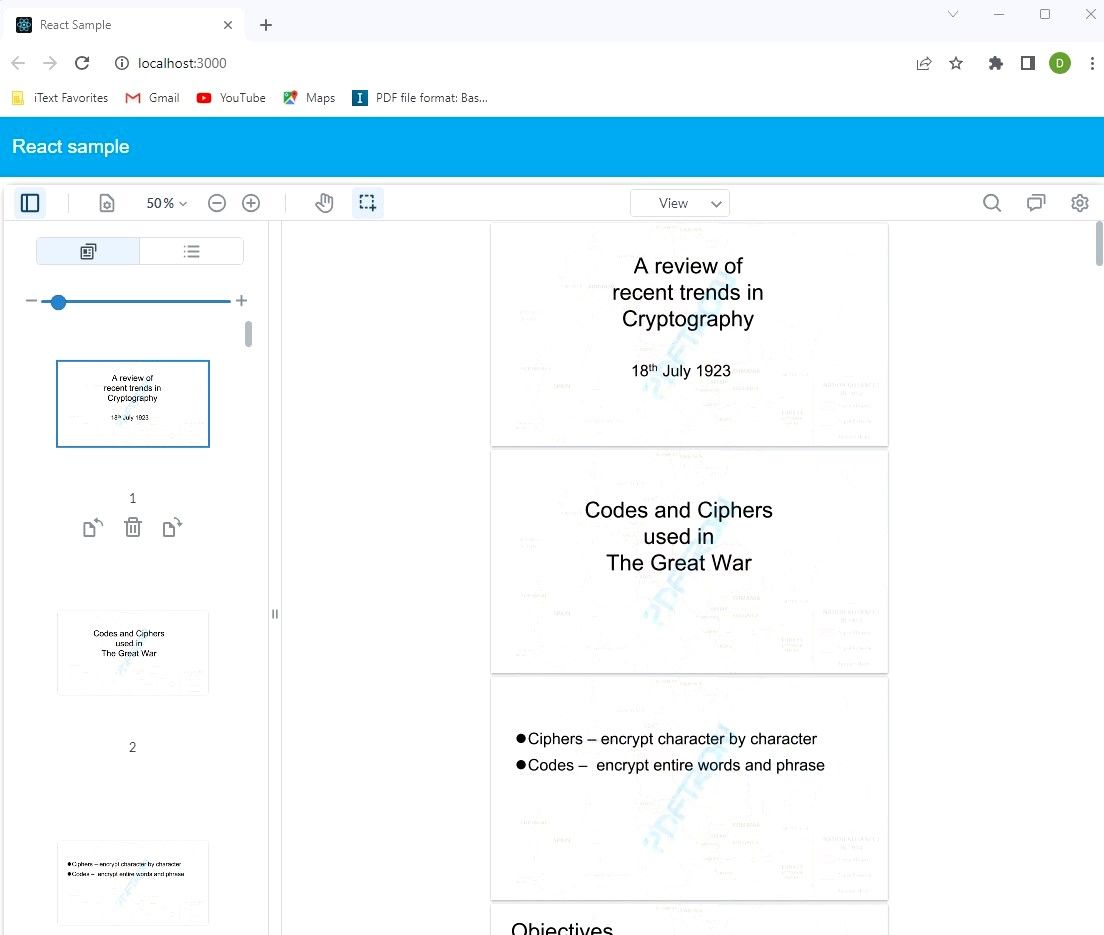Keep Thumbnails panel view selected
Screen dimensions: 1104x935
(88, 250)
